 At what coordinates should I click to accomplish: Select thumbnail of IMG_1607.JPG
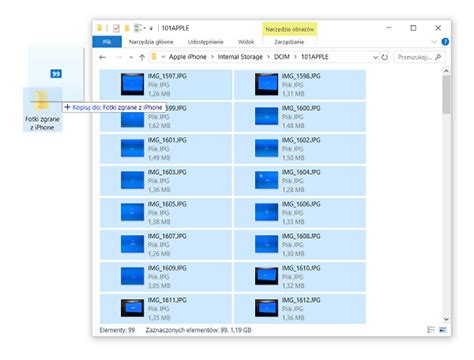coord(132,244)
